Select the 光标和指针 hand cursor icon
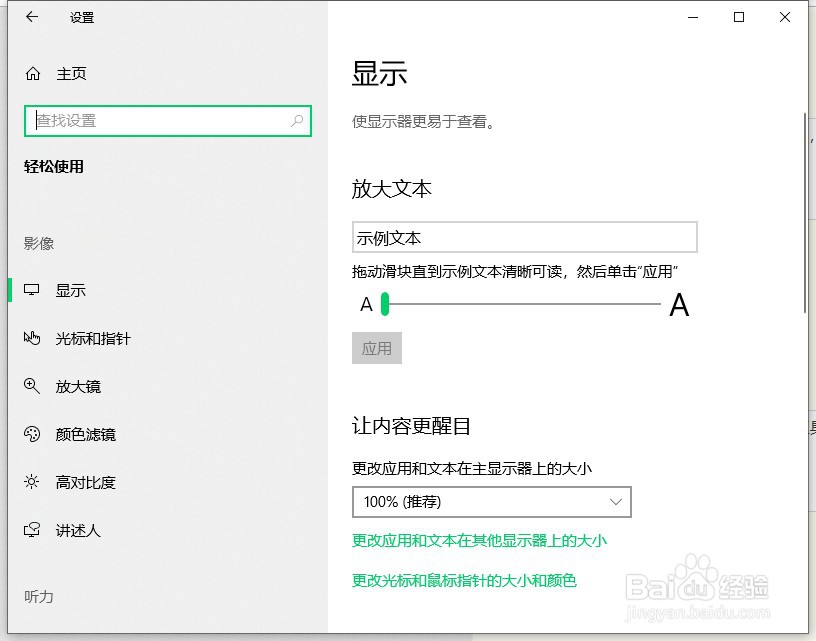The image size is (816, 641). click(32, 338)
